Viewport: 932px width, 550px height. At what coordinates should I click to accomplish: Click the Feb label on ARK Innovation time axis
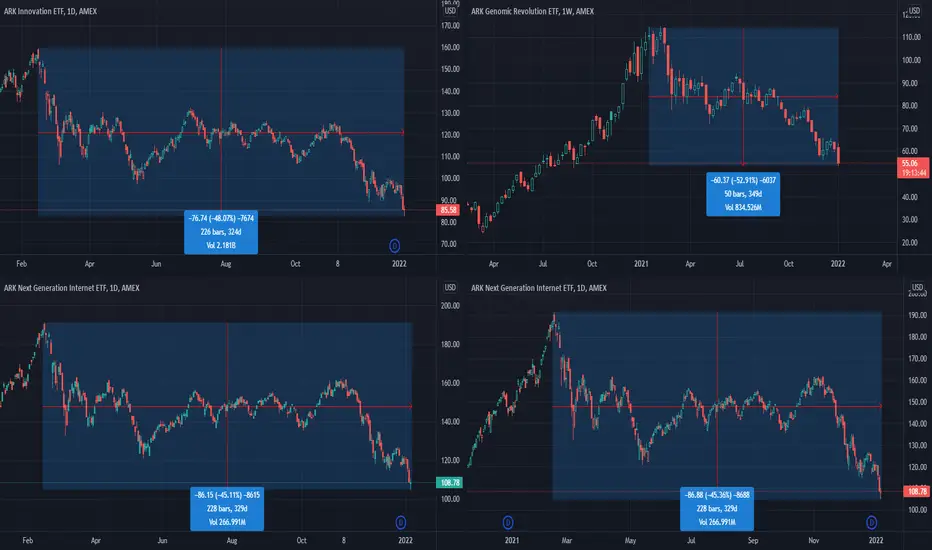[21, 263]
